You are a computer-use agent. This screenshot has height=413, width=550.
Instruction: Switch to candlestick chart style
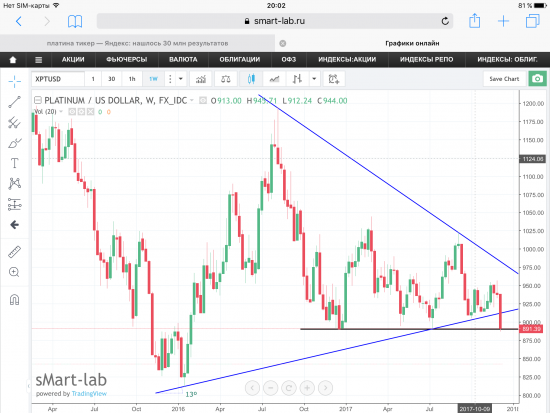click(251, 79)
